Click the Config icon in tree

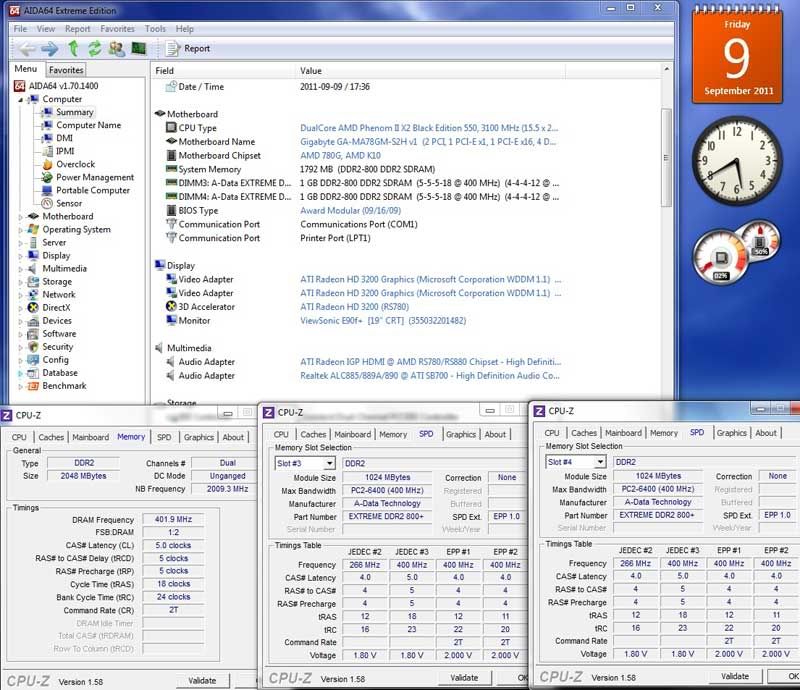coord(33,360)
